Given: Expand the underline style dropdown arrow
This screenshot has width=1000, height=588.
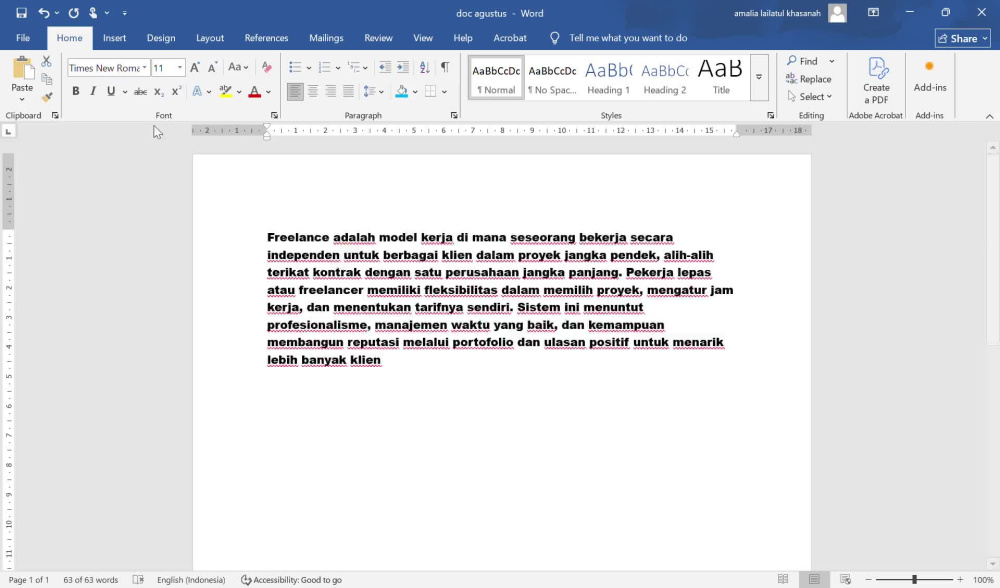Looking at the screenshot, I should click(124, 92).
